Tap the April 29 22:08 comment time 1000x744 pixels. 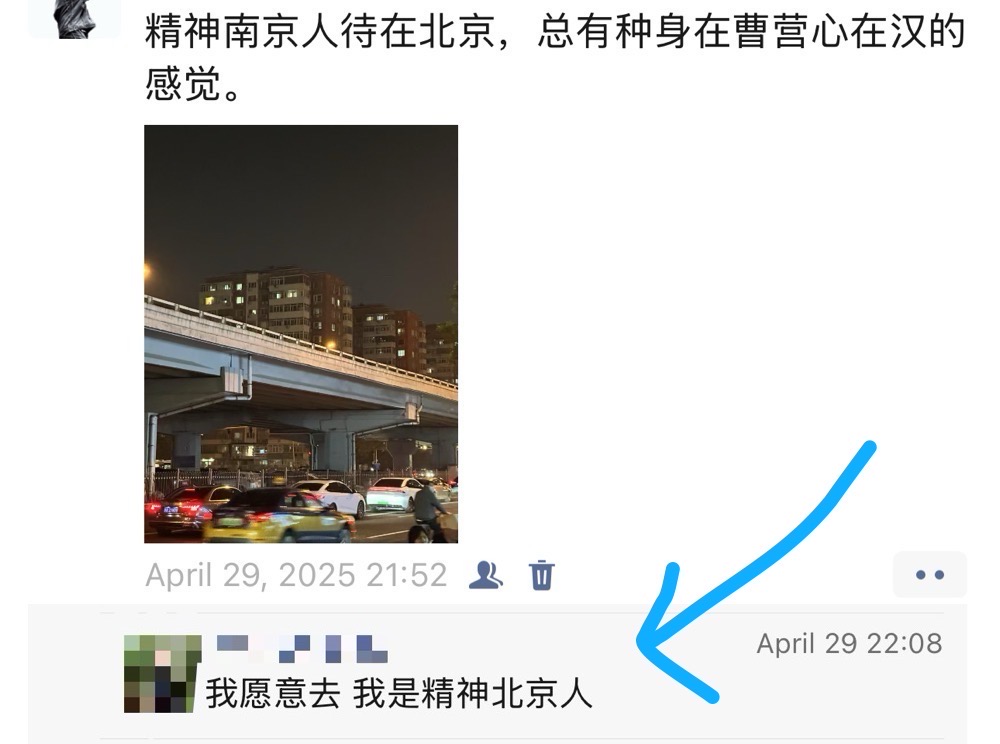coord(849,643)
